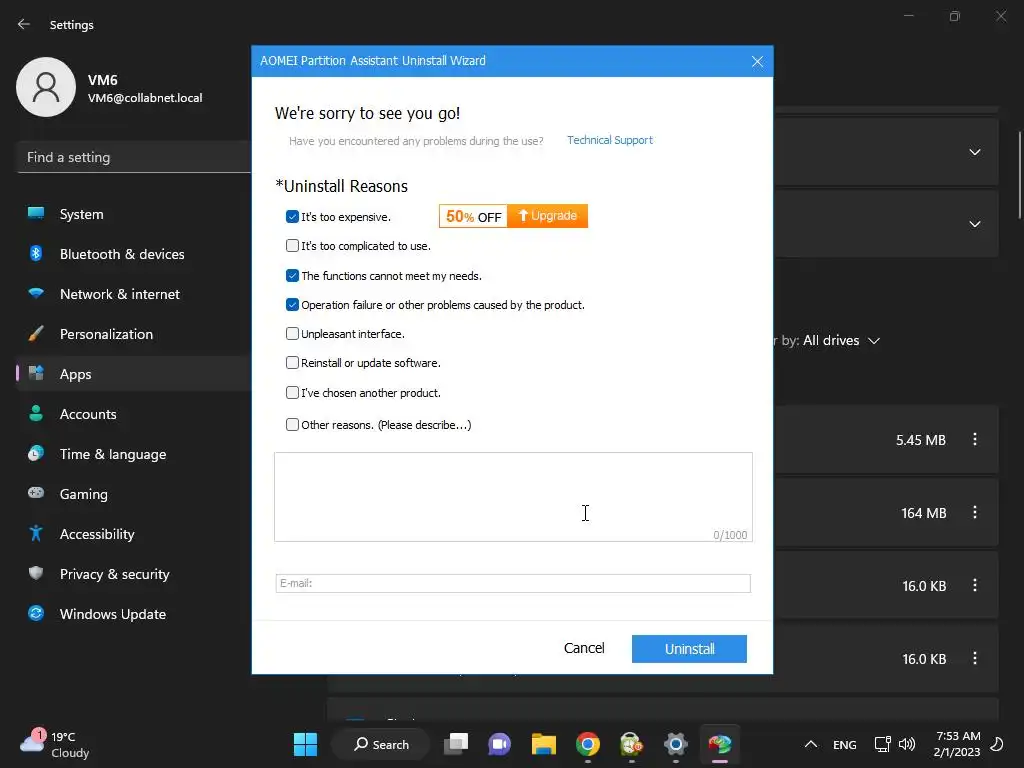Click the Gaming controller icon
The height and width of the screenshot is (768, 1024).
click(36, 493)
